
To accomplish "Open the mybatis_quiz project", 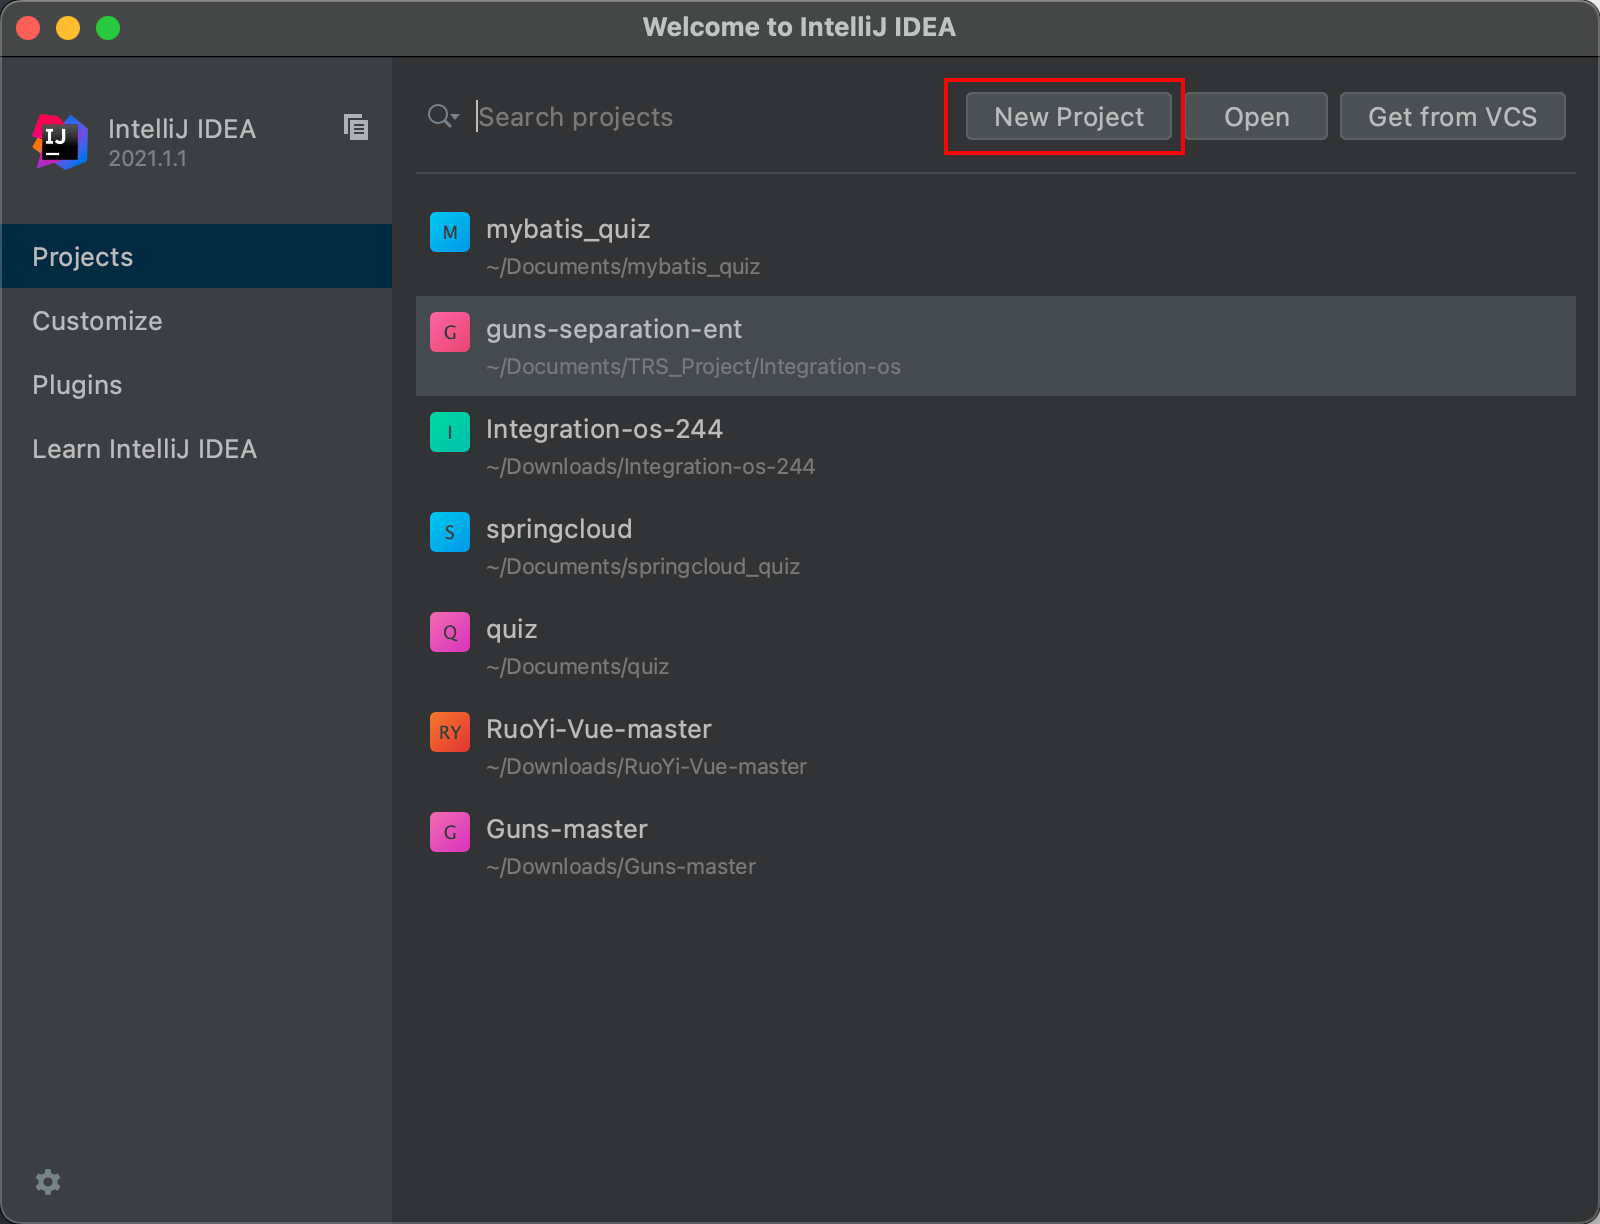I will tap(996, 246).
